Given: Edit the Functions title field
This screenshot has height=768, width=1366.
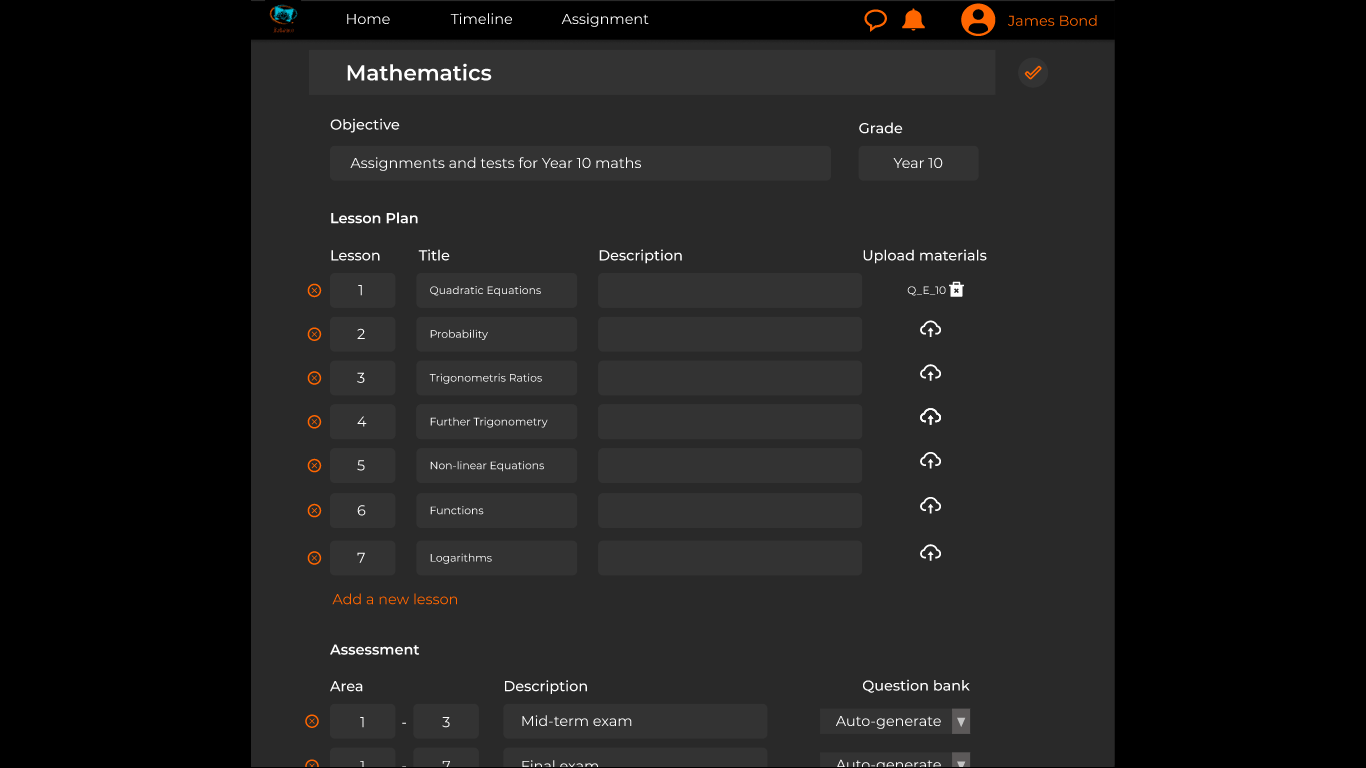Looking at the screenshot, I should coord(497,510).
